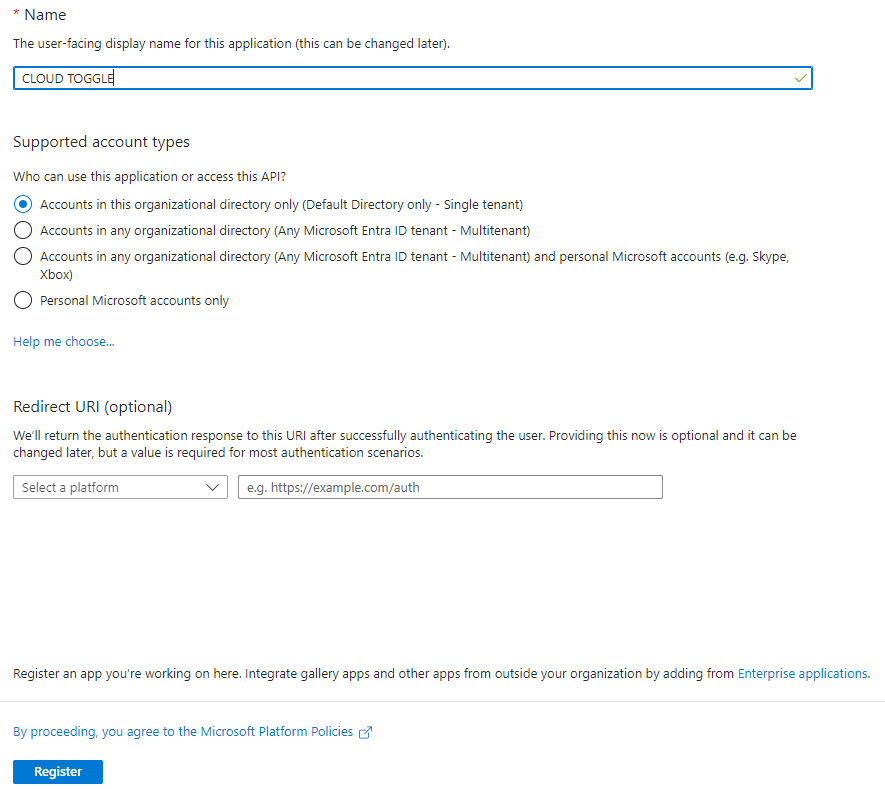Image resolution: width=885 pixels, height=789 pixels.
Task: Select Multitenant and personal Microsoft accounts radio
Action: (22, 257)
